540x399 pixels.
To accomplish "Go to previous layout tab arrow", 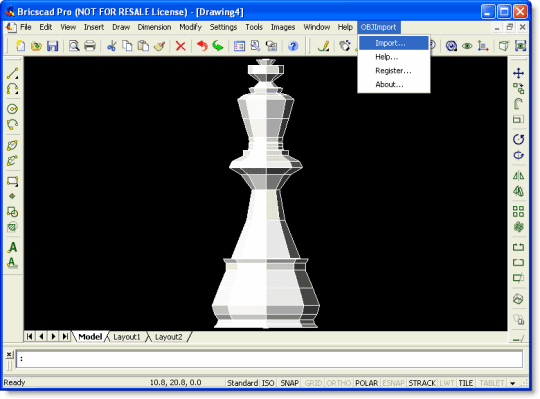I will point(42,336).
